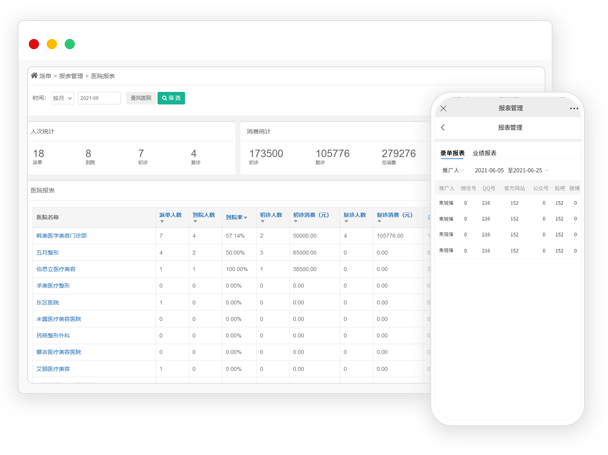Sort by 到院率 column arrow
Viewport: 608px width, 455px height.
(245, 217)
